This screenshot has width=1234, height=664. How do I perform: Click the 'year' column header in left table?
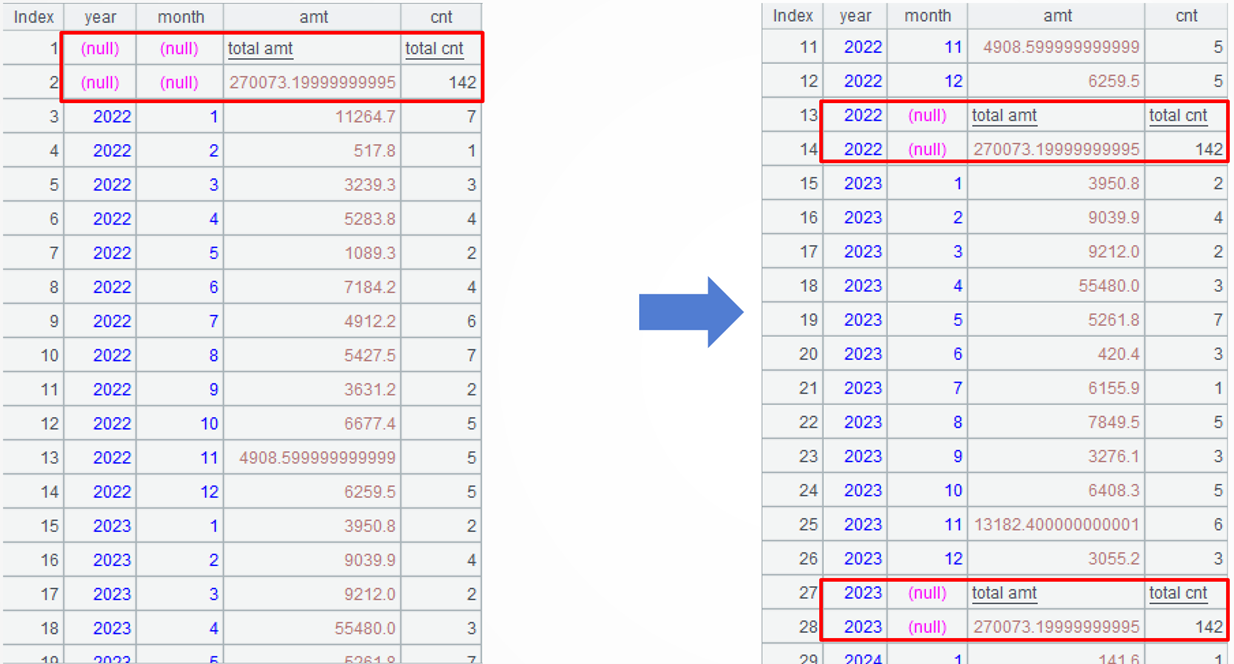coord(100,17)
